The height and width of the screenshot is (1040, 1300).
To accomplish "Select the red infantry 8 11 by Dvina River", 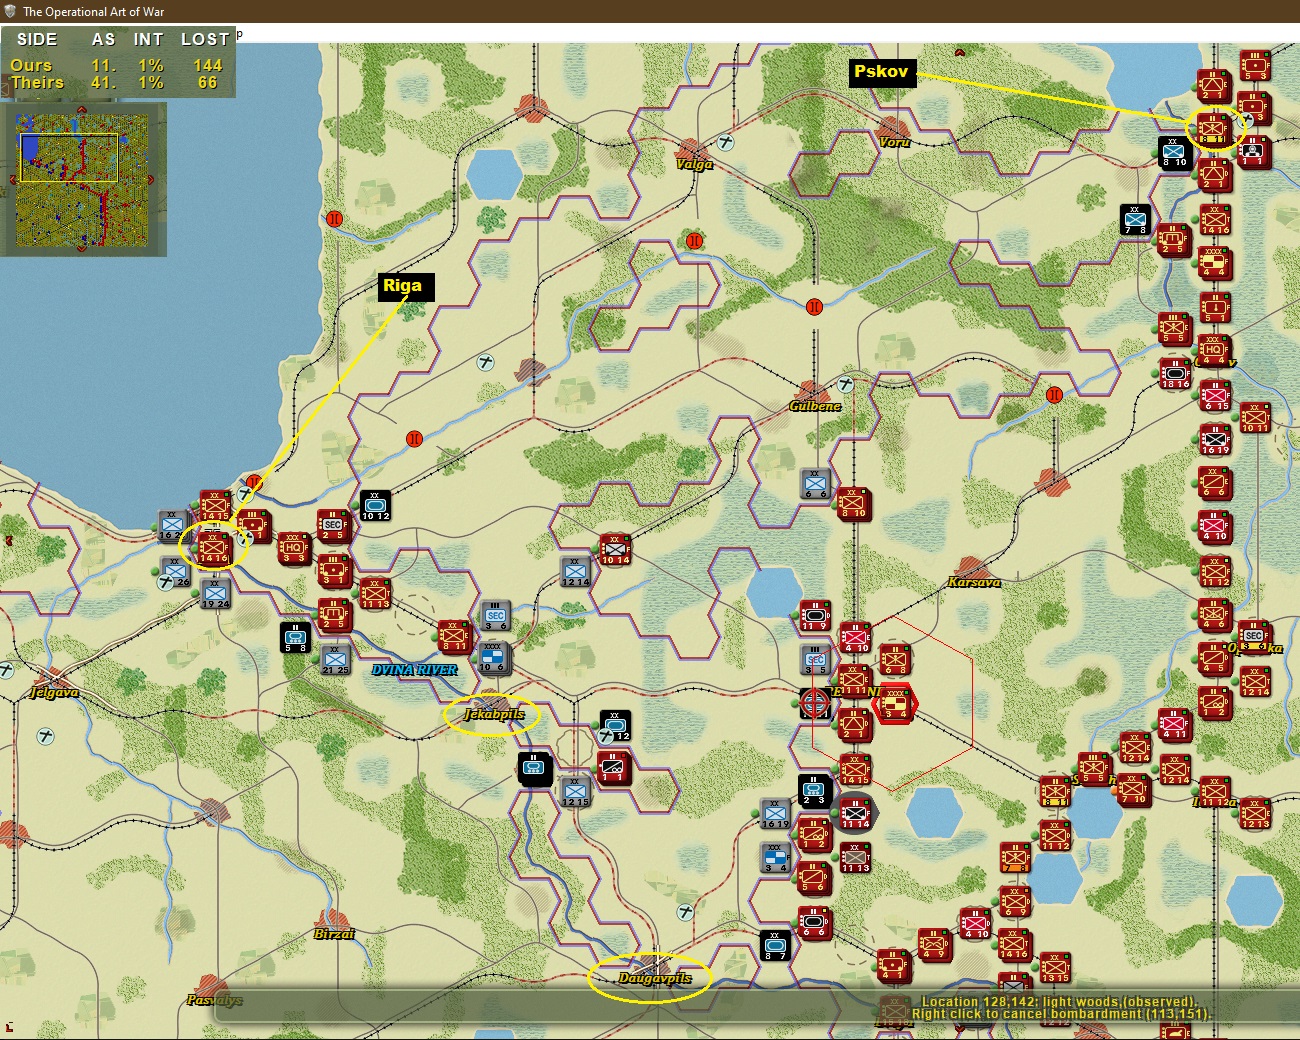I will click(x=453, y=637).
